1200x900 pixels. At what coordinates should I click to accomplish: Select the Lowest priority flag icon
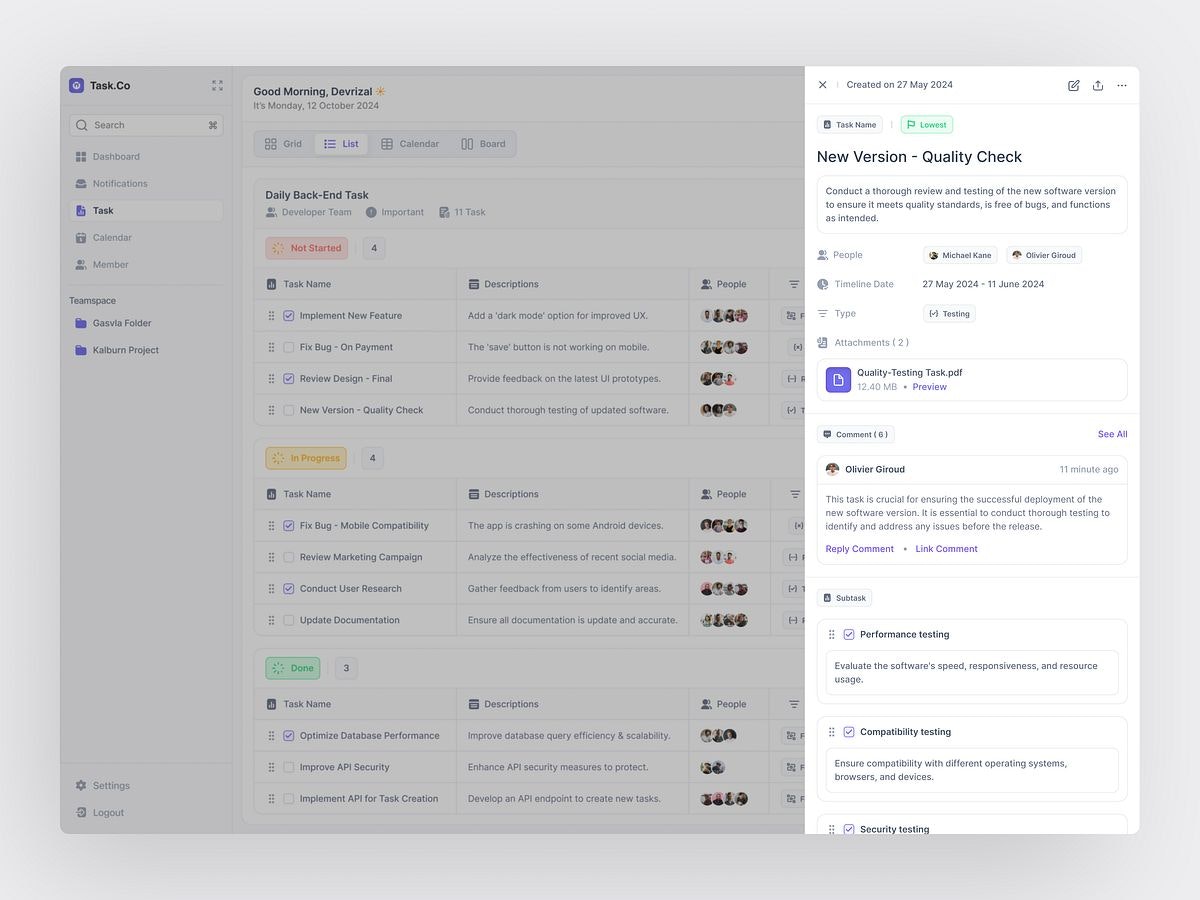[910, 124]
